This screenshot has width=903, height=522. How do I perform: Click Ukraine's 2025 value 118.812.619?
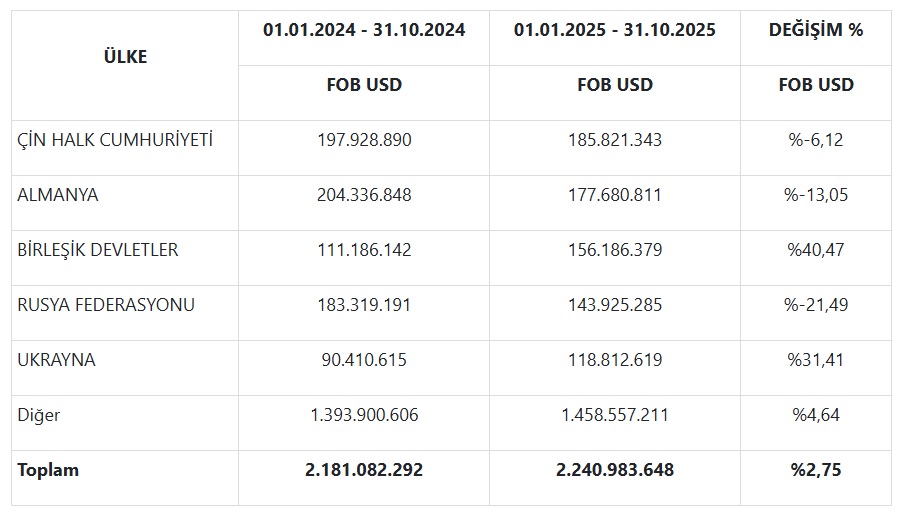615,360
